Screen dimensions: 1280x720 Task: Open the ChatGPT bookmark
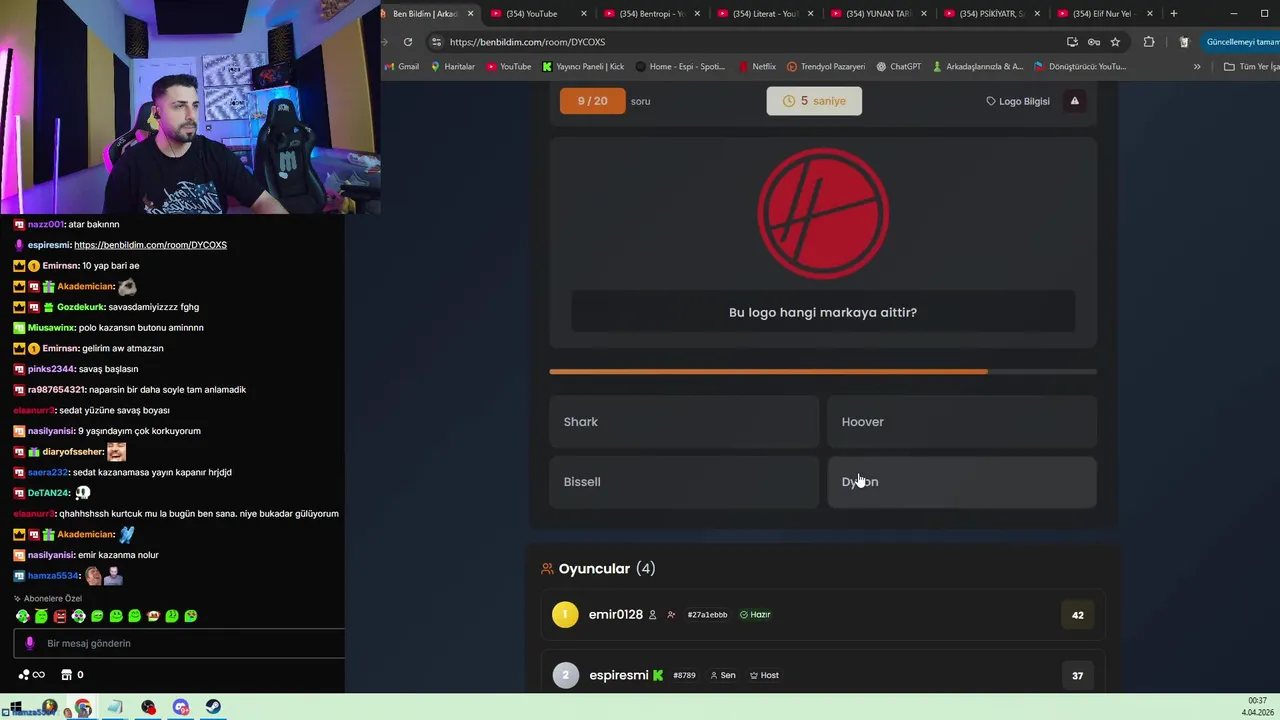click(899, 67)
